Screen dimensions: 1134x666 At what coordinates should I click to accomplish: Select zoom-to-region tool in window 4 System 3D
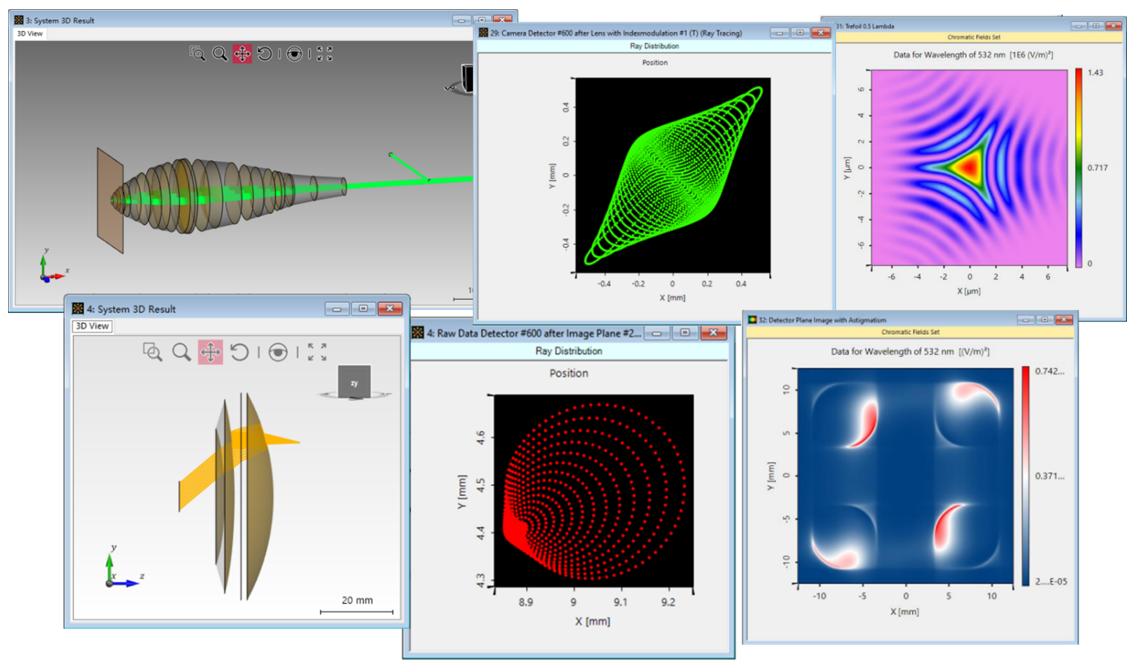tap(152, 351)
